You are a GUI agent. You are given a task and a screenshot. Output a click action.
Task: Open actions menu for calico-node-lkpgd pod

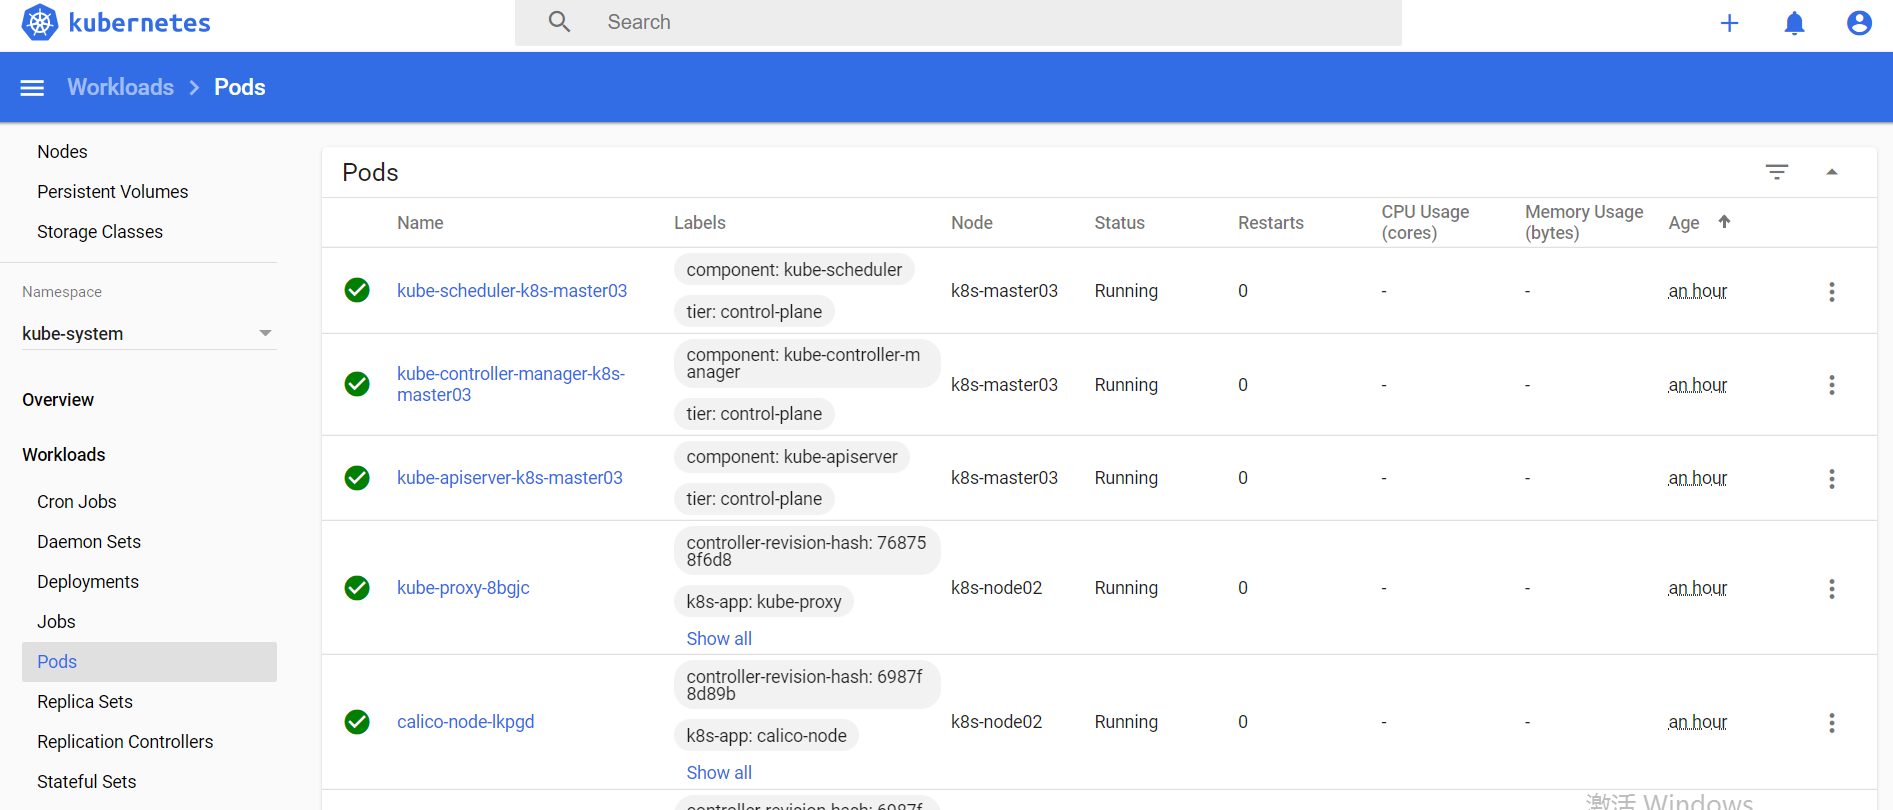(1831, 723)
